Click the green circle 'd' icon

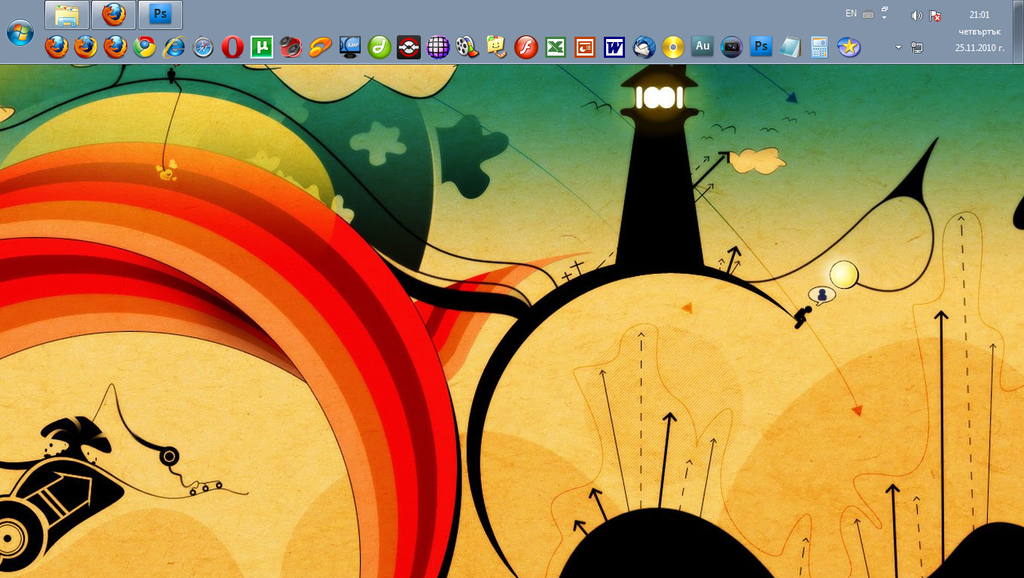point(379,47)
